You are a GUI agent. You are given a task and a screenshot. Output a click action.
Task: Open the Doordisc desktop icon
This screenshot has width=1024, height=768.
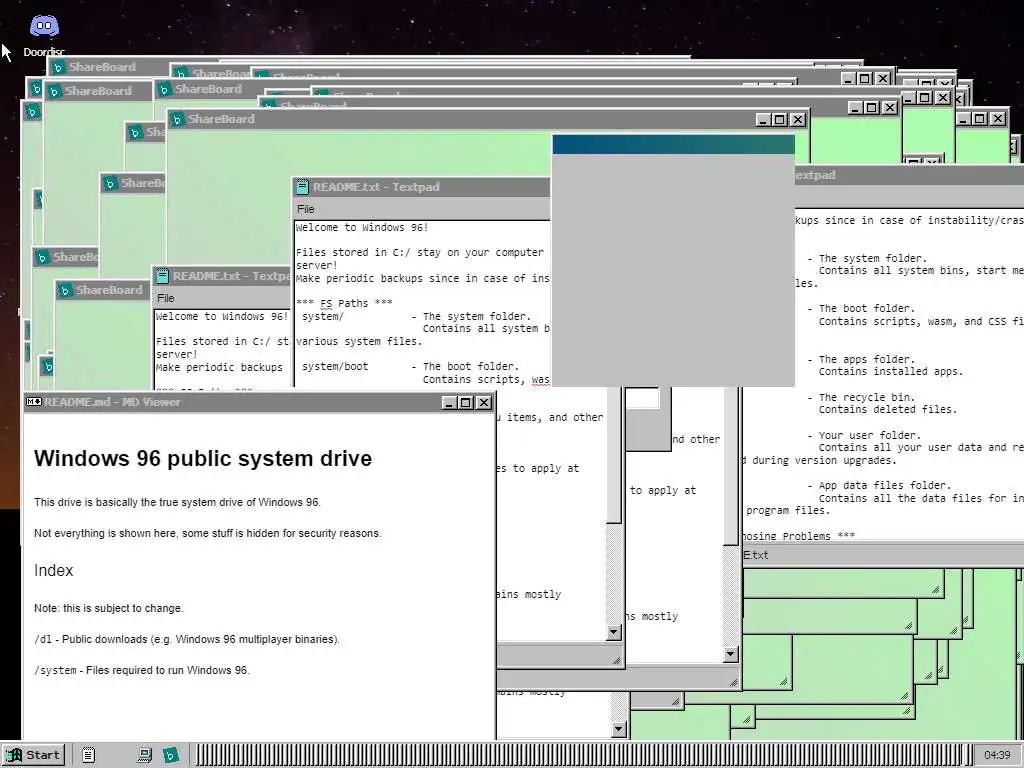[44, 35]
